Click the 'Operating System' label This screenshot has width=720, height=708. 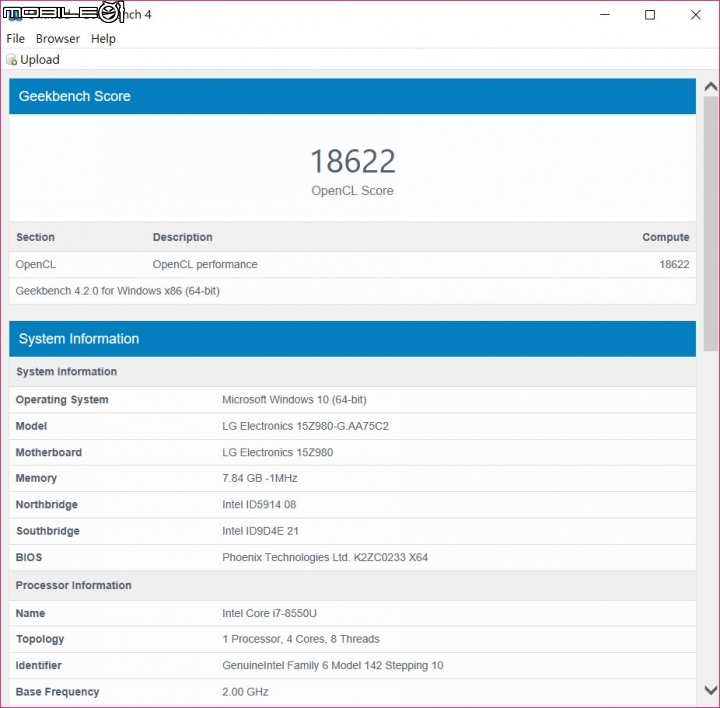click(62, 399)
